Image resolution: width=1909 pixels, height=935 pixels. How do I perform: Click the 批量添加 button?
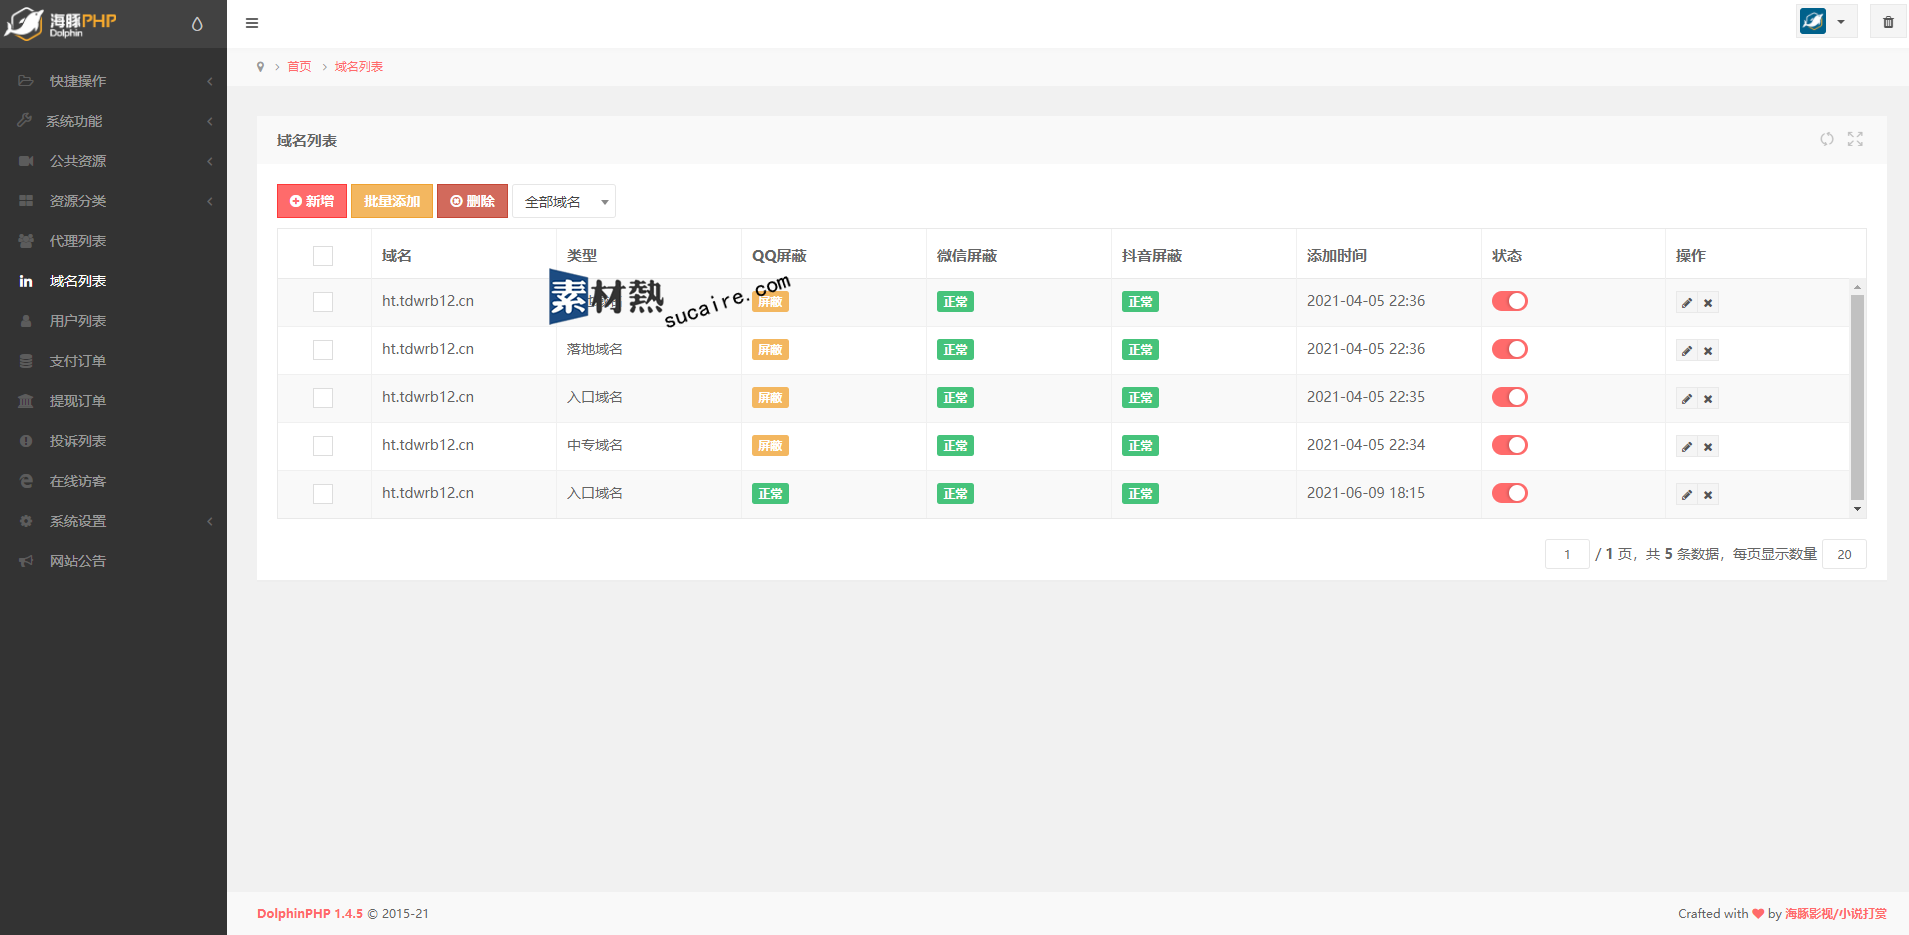coord(392,201)
